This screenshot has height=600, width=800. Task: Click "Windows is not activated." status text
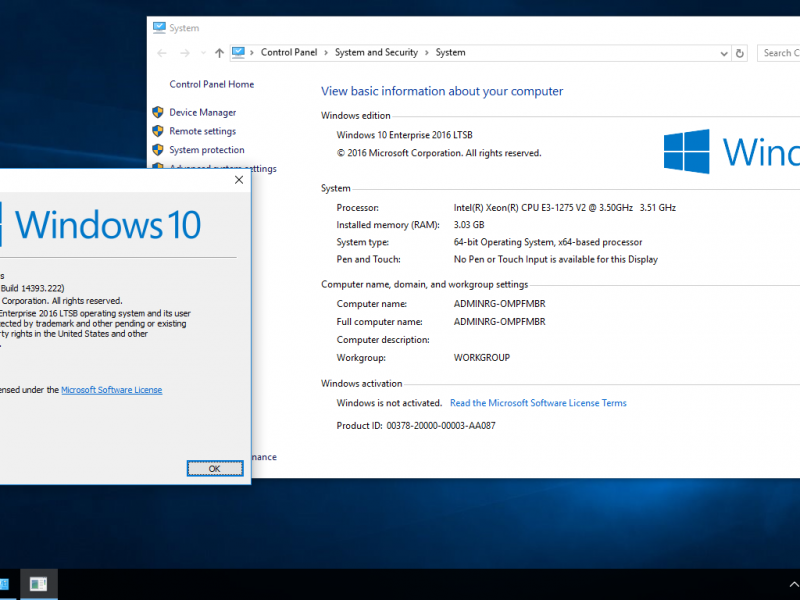coord(389,403)
